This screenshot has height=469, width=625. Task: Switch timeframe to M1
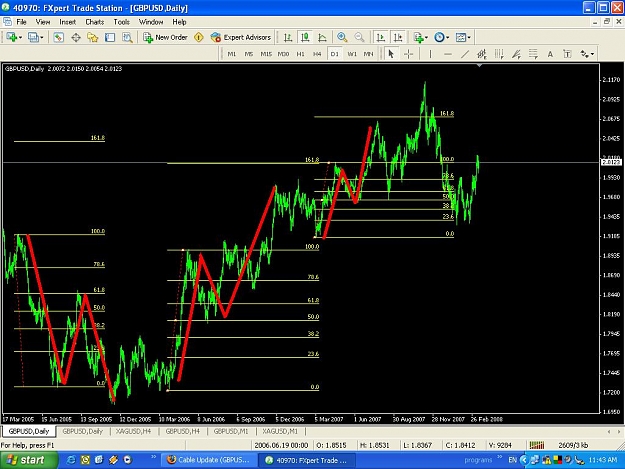(x=232, y=54)
